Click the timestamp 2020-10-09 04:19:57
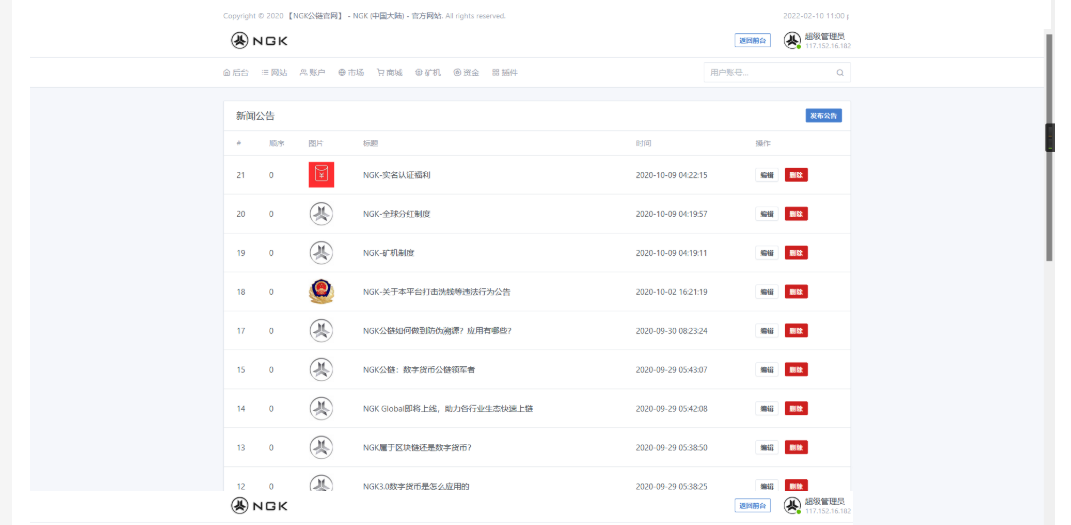Image resolution: width=1071 pixels, height=525 pixels. (x=671, y=214)
